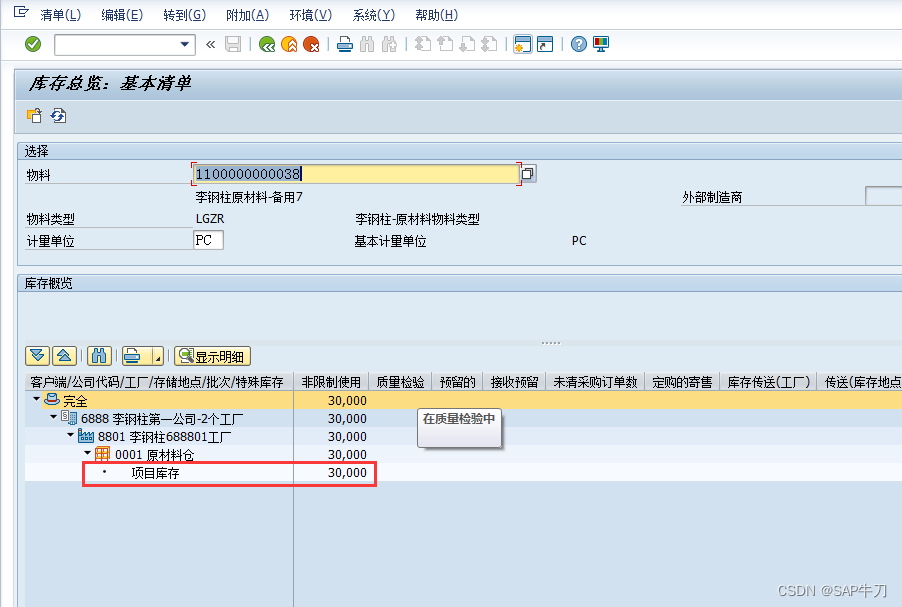Click the search help button beside 物料 field
Image resolution: width=902 pixels, height=607 pixels.
coord(528,173)
